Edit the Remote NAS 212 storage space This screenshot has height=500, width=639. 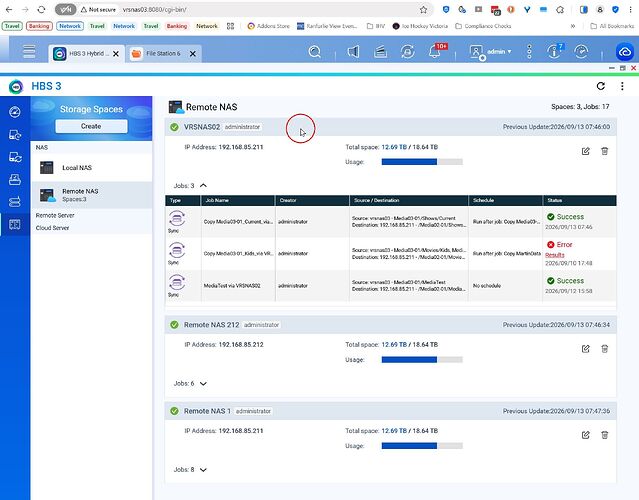(586, 349)
